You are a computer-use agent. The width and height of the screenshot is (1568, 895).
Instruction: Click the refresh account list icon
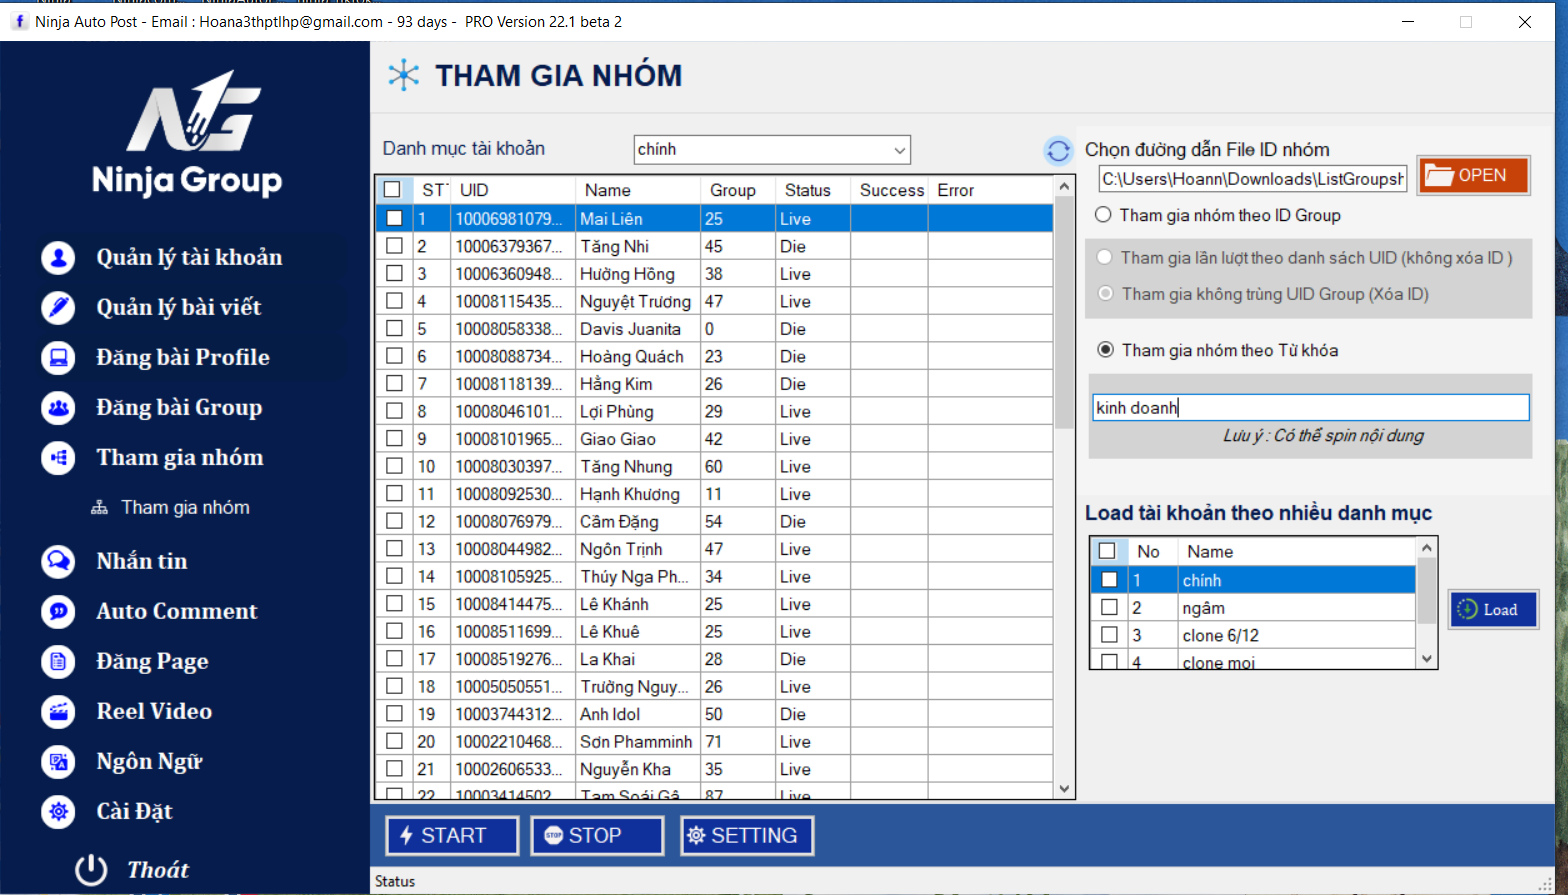[1058, 151]
